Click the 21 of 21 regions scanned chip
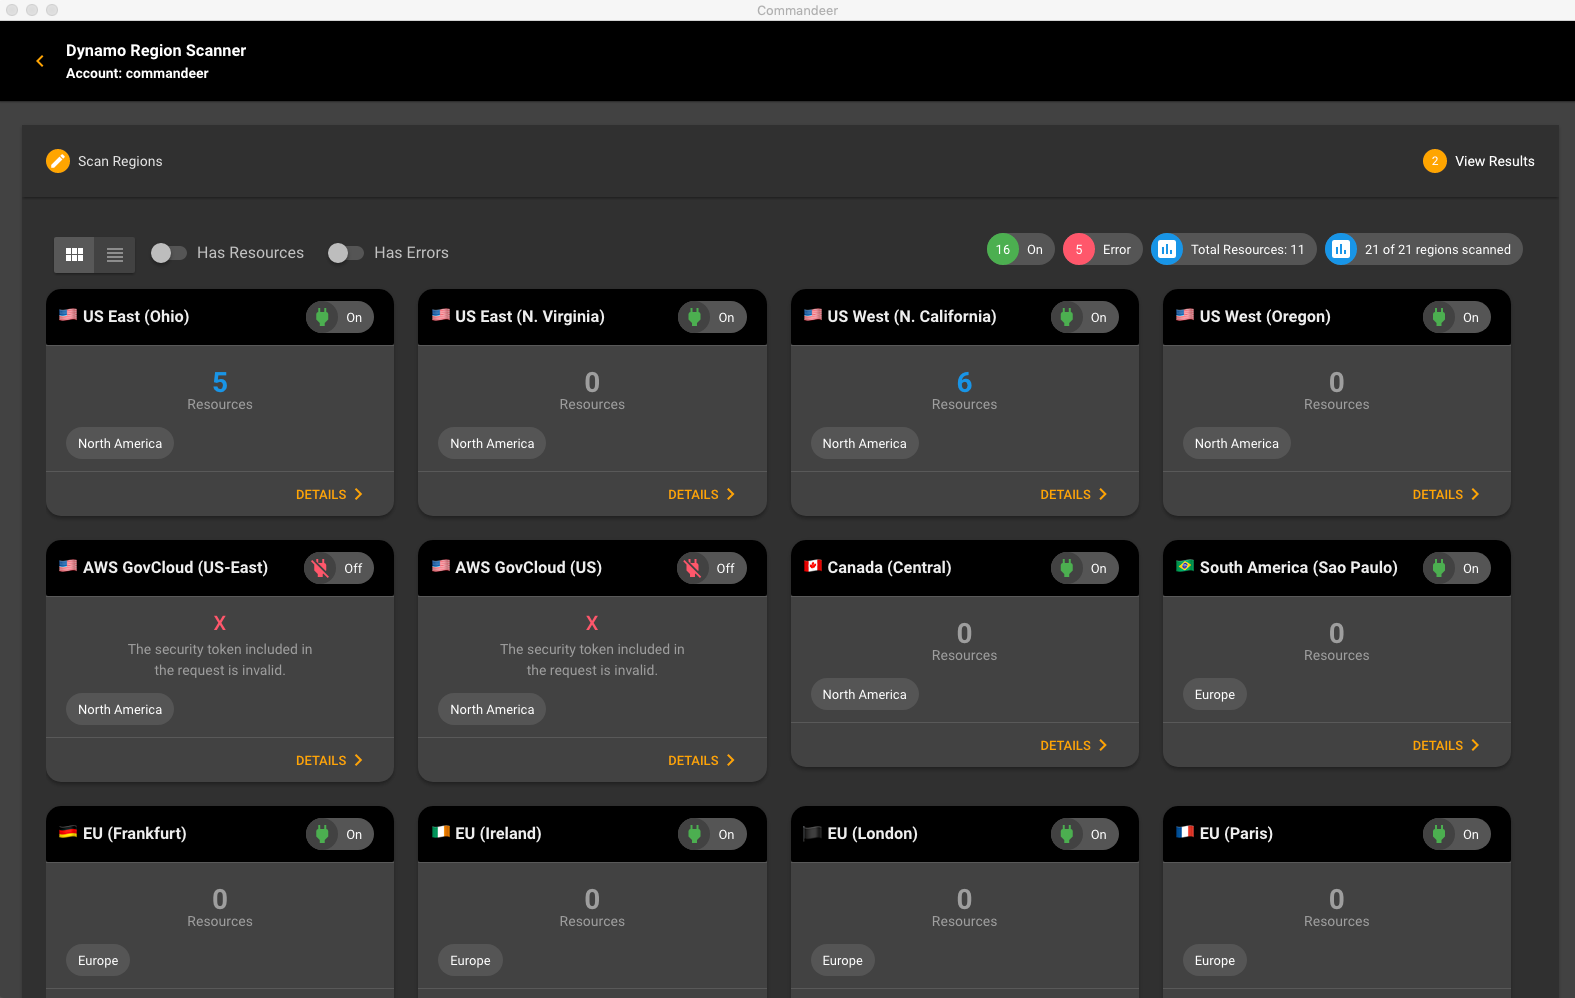The width and height of the screenshot is (1575, 998). (1423, 250)
